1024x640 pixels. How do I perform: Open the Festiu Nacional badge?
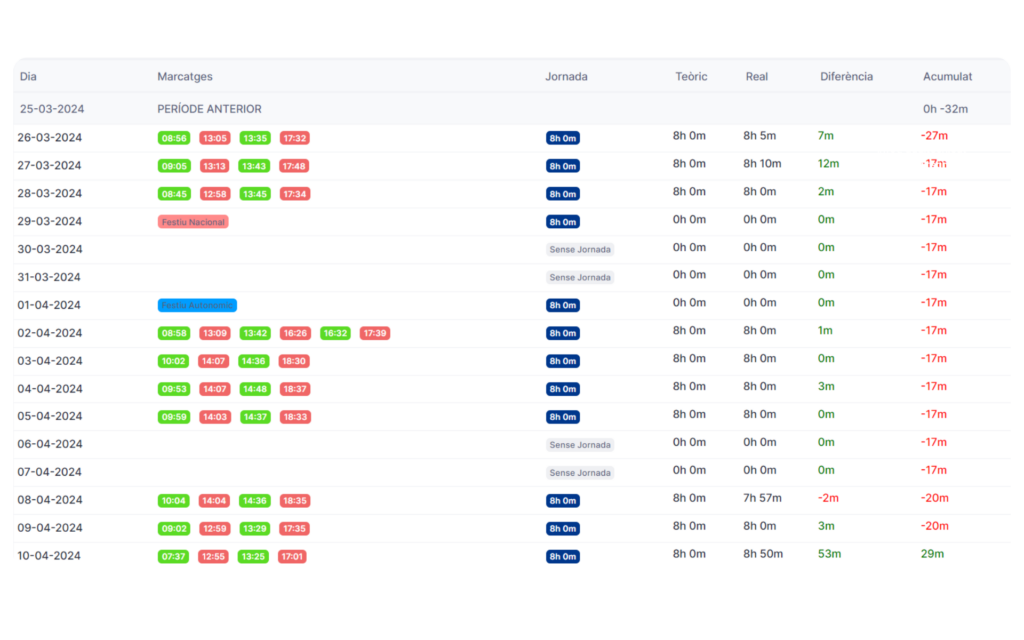pyautogui.click(x=193, y=222)
